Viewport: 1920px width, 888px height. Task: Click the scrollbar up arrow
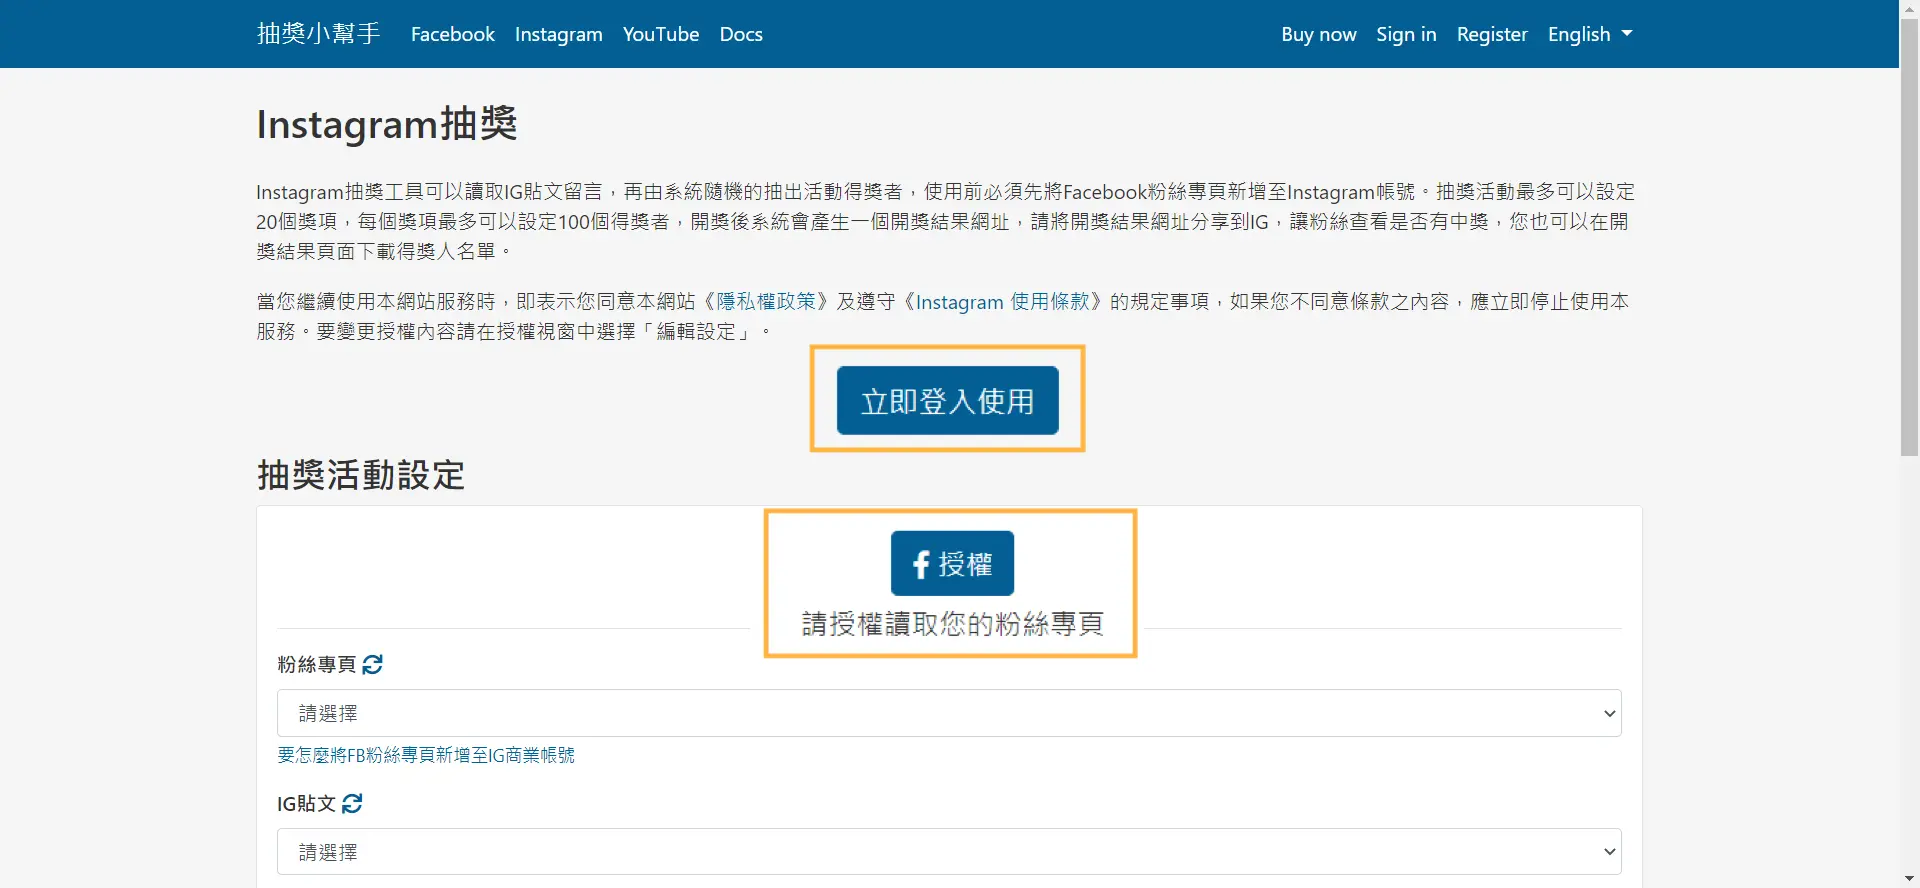tap(1910, 8)
